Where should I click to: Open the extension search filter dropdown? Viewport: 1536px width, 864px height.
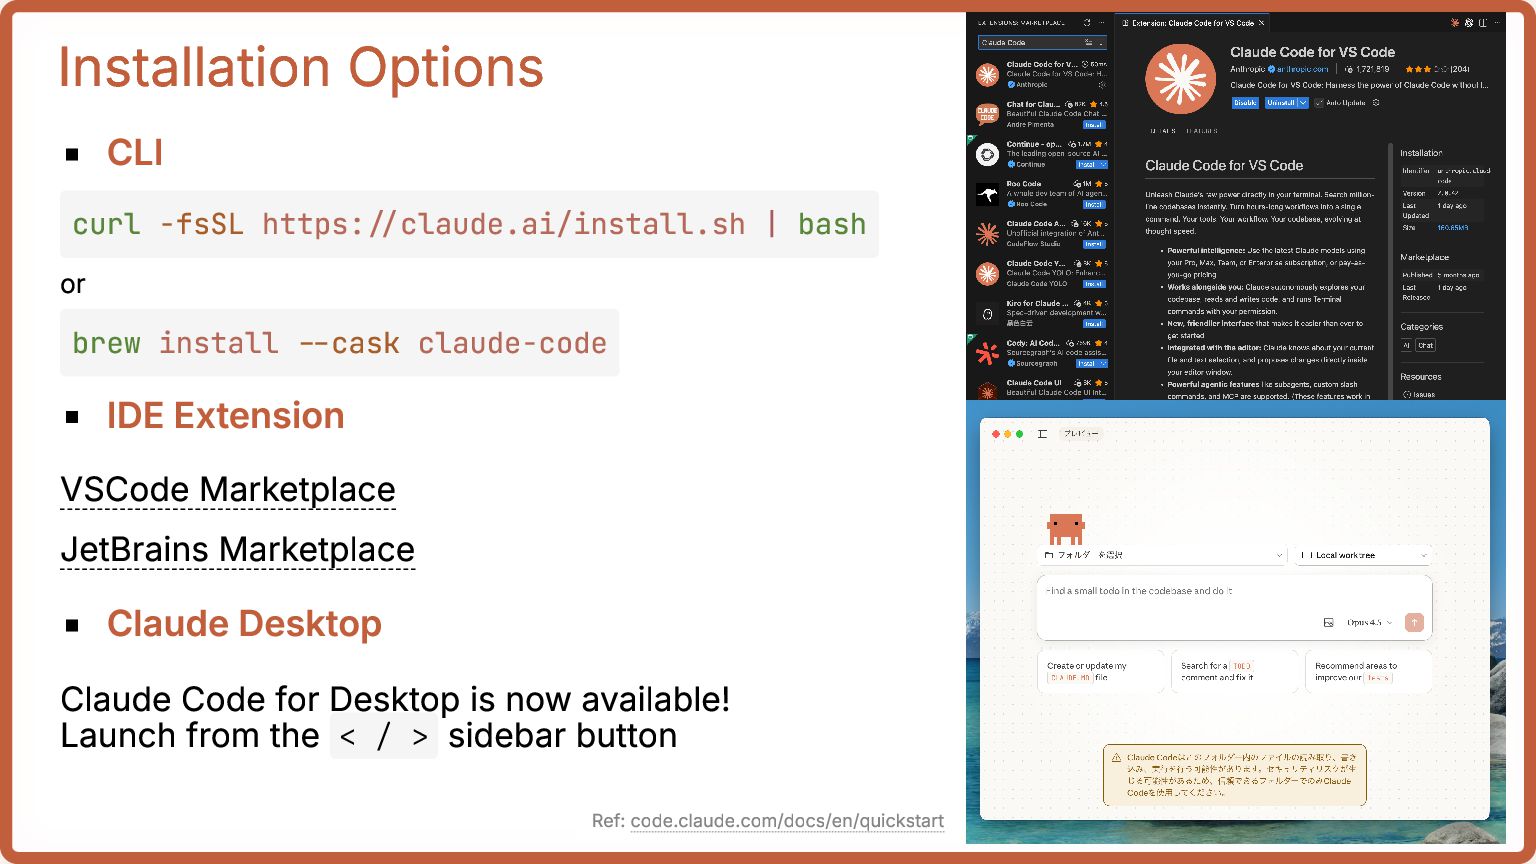1101,42
